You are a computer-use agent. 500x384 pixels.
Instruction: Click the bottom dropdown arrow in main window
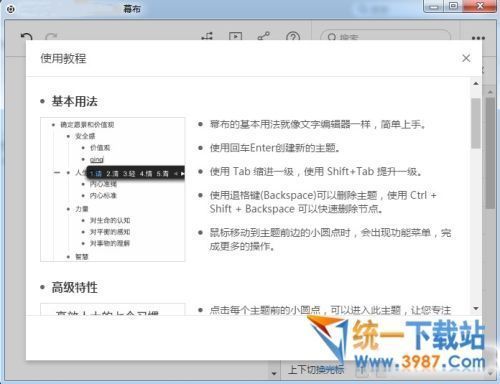[x=274, y=373]
